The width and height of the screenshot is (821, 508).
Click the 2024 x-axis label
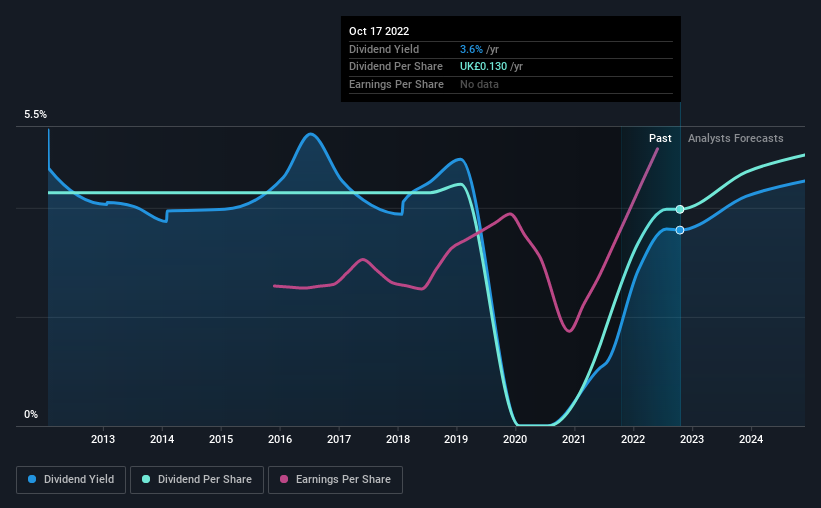coord(751,439)
